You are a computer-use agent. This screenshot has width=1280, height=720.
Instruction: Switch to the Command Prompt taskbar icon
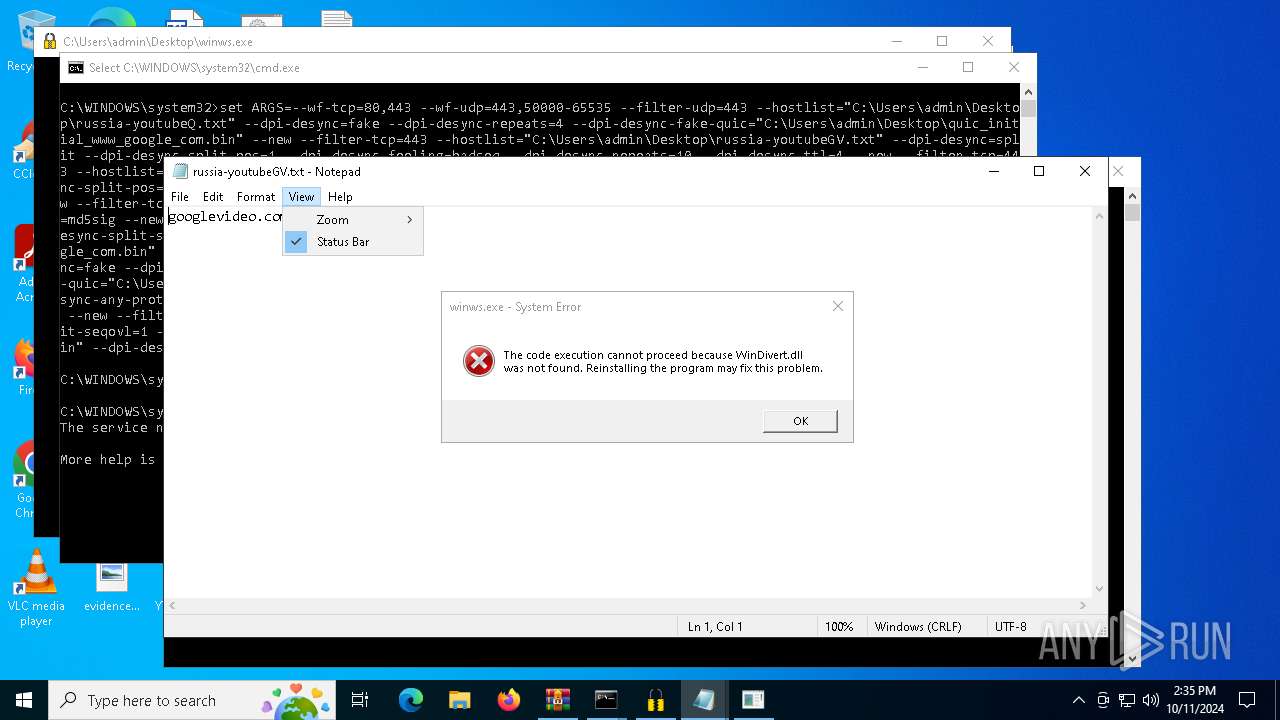coord(606,700)
